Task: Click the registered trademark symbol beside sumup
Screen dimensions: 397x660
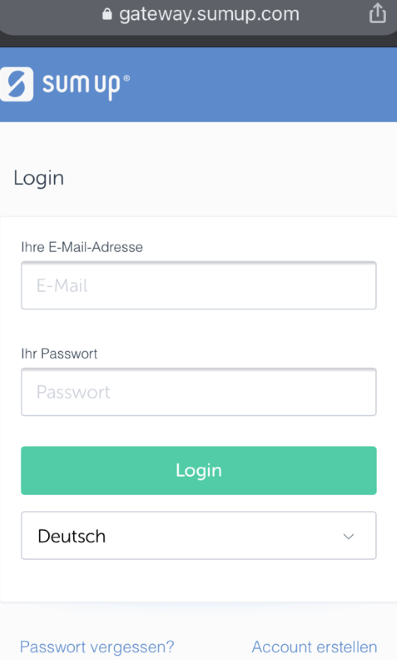Action: (x=126, y=78)
